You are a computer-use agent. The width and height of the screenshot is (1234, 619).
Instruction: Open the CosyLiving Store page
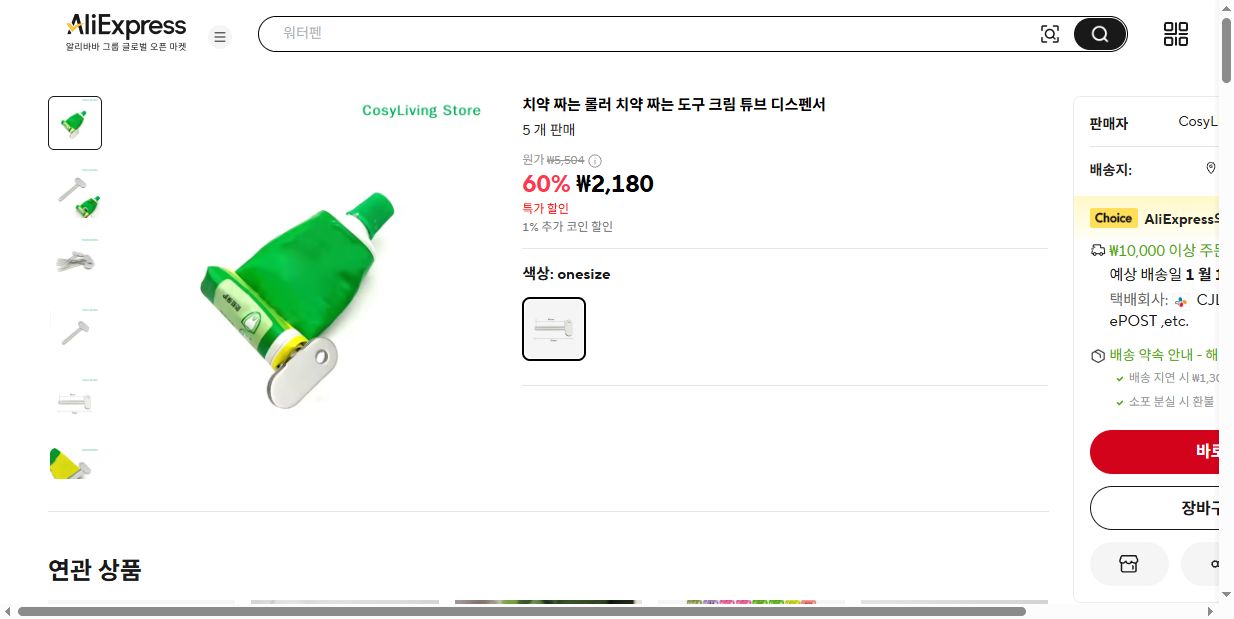(421, 110)
